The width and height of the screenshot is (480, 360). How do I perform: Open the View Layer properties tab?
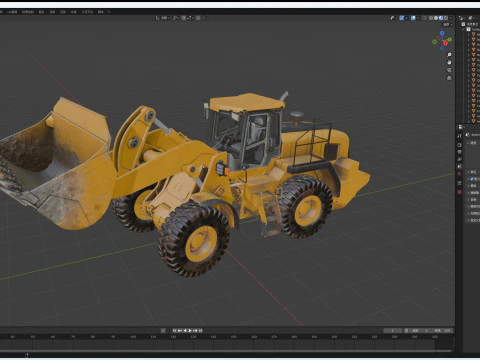pos(459,159)
